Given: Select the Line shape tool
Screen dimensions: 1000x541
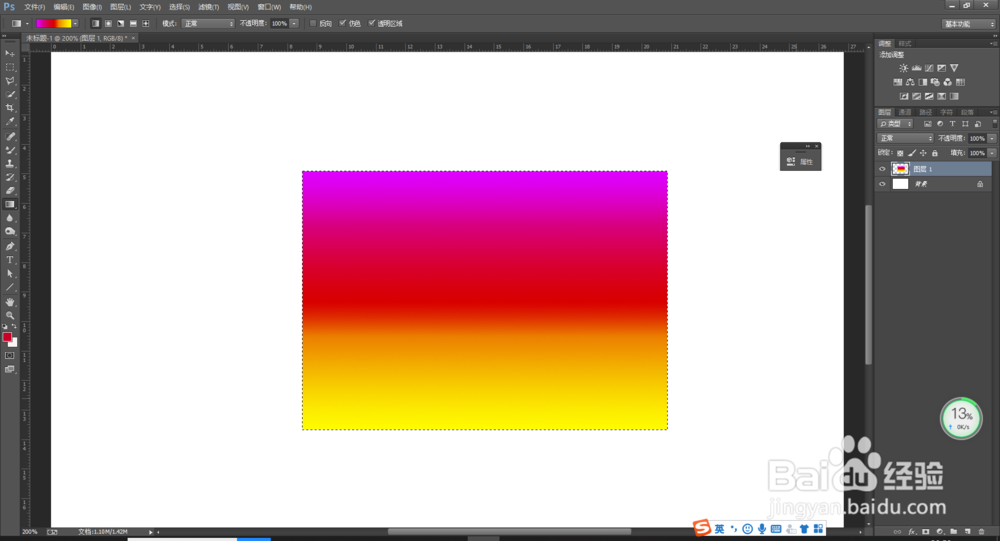Looking at the screenshot, I should click(x=10, y=287).
